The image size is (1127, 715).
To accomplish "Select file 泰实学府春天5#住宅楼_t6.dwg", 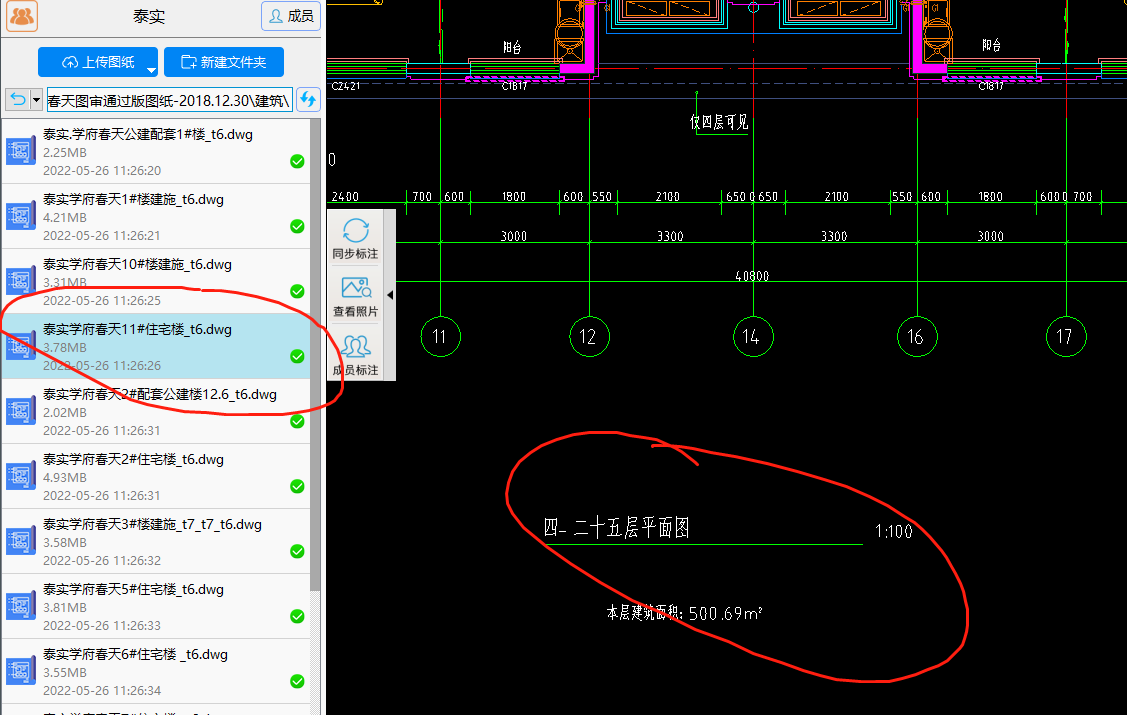I will tap(156, 606).
